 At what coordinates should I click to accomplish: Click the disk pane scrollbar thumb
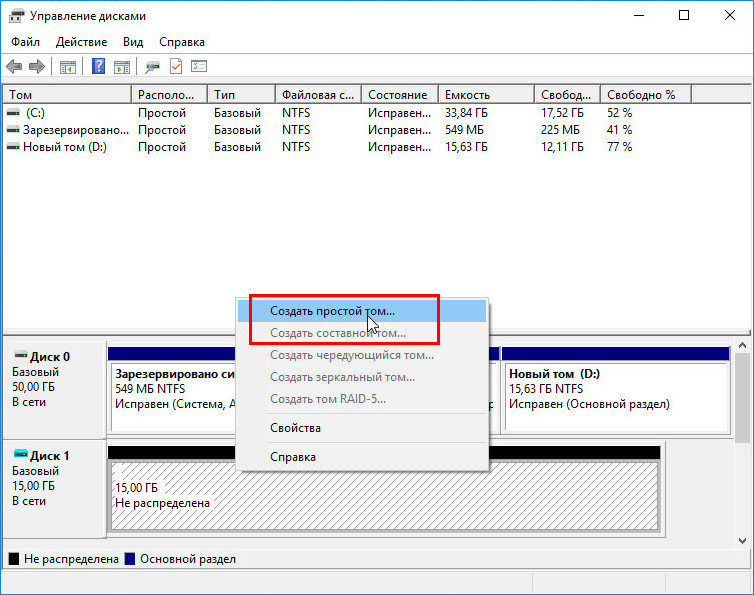742,397
